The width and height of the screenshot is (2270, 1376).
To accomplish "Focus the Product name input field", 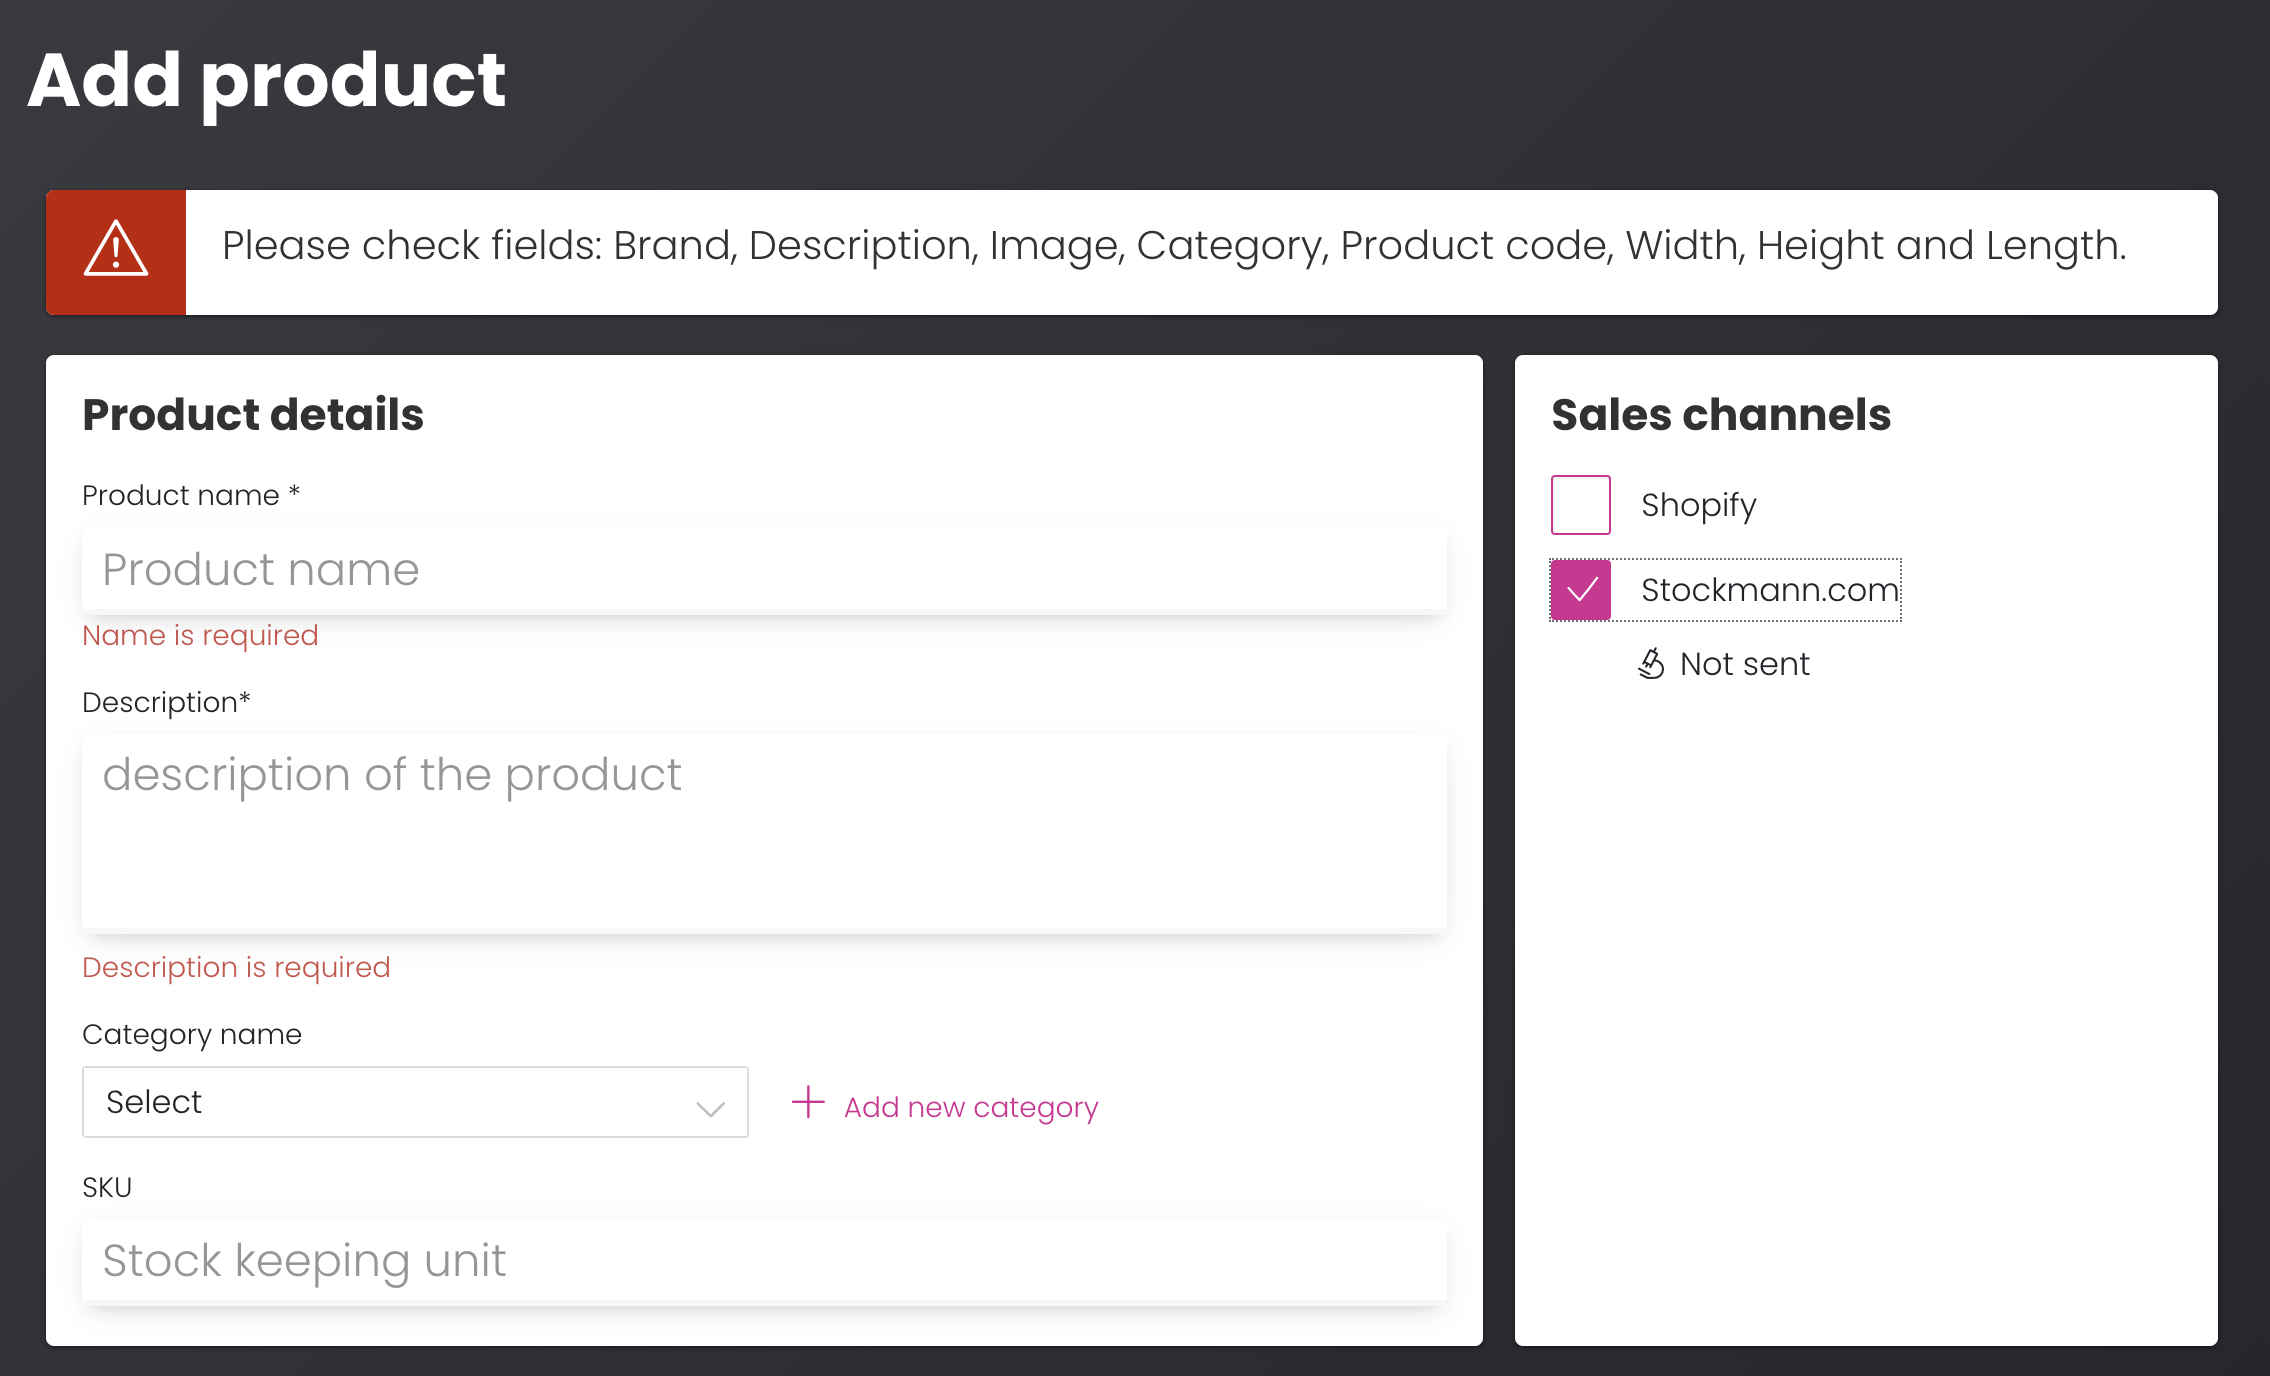I will [x=764, y=569].
